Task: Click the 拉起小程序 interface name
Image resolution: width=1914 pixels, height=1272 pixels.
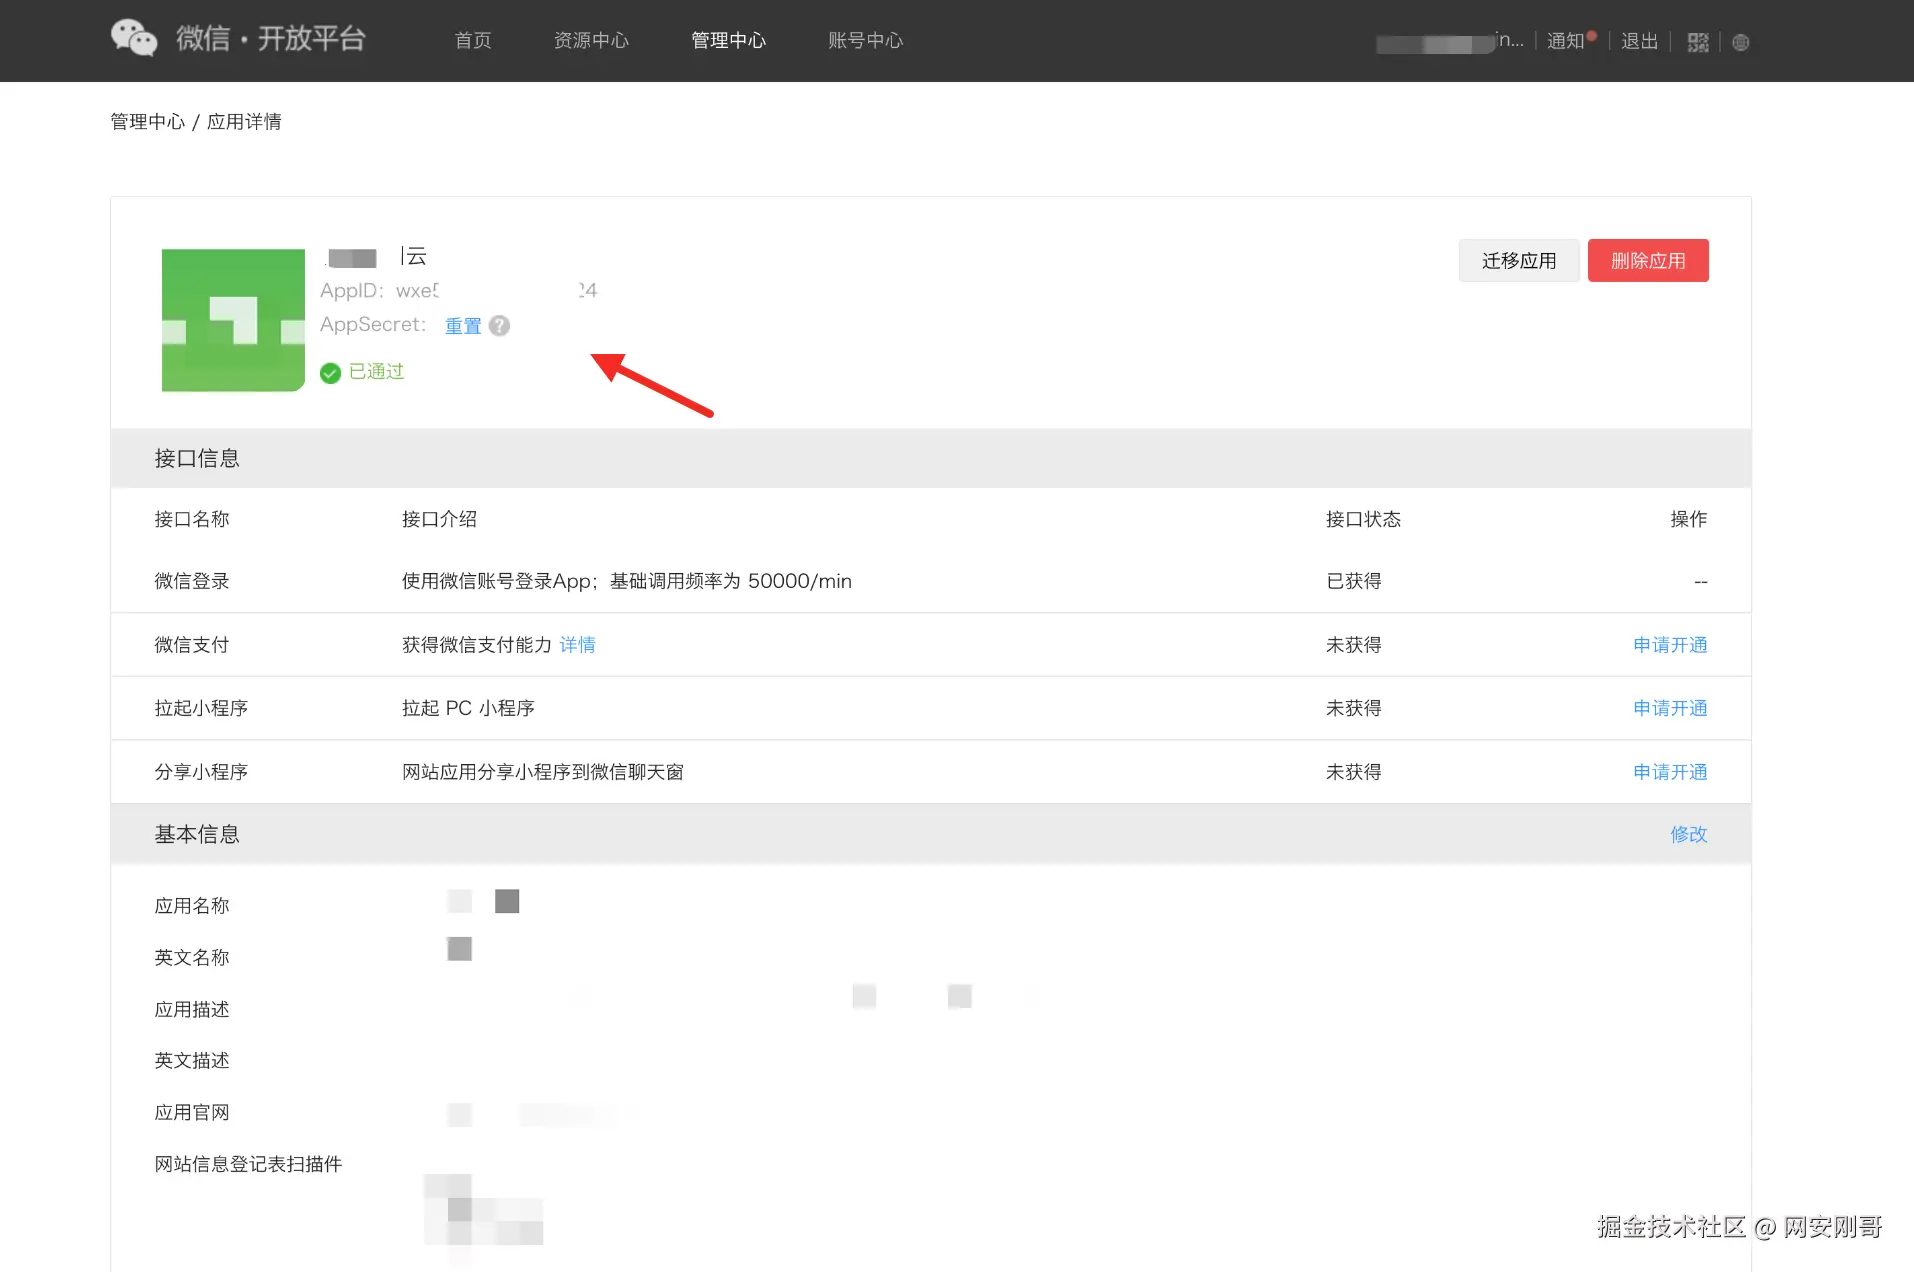Action: pyautogui.click(x=201, y=708)
